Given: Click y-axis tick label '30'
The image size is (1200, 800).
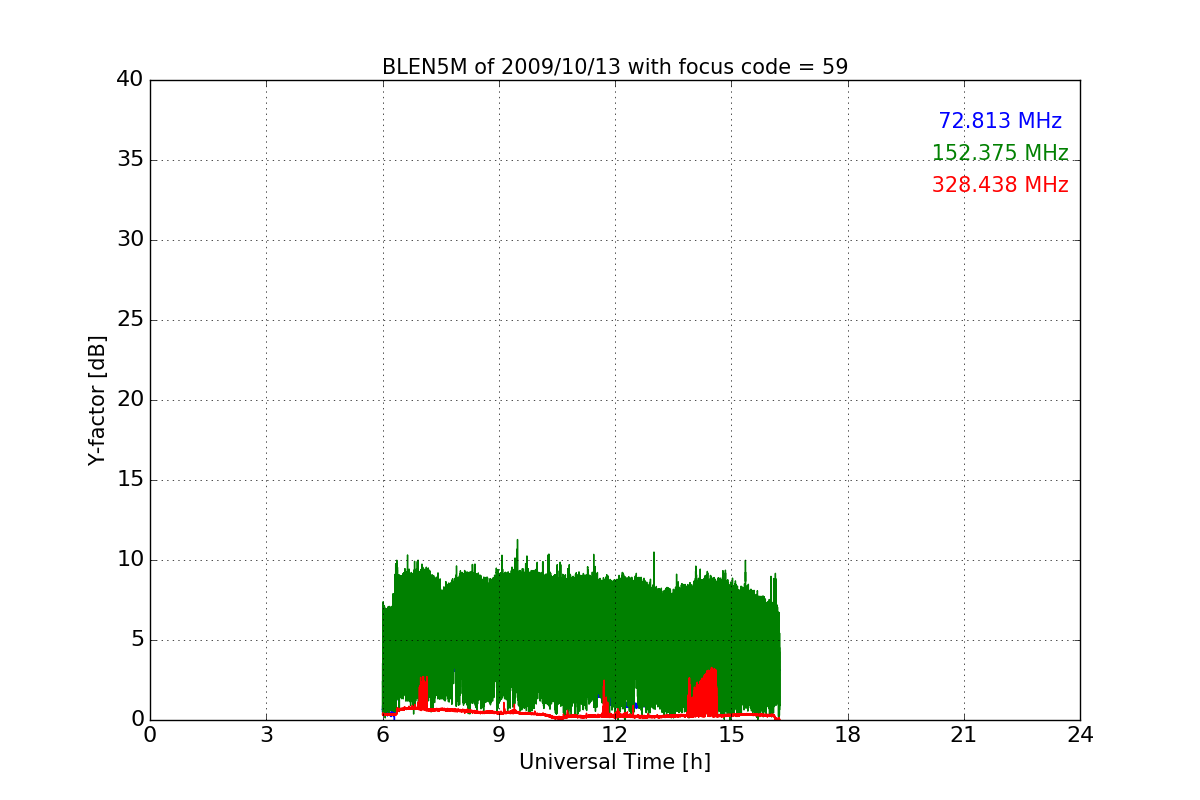Looking at the screenshot, I should pyautogui.click(x=130, y=240).
